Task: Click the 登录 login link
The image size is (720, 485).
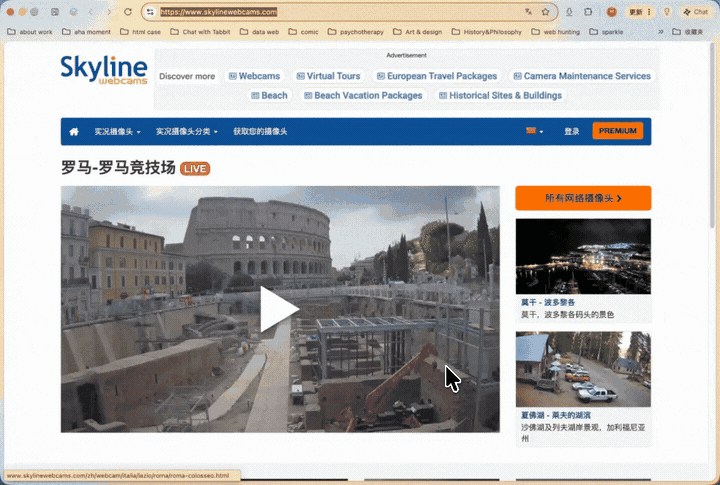Action: 572,132
